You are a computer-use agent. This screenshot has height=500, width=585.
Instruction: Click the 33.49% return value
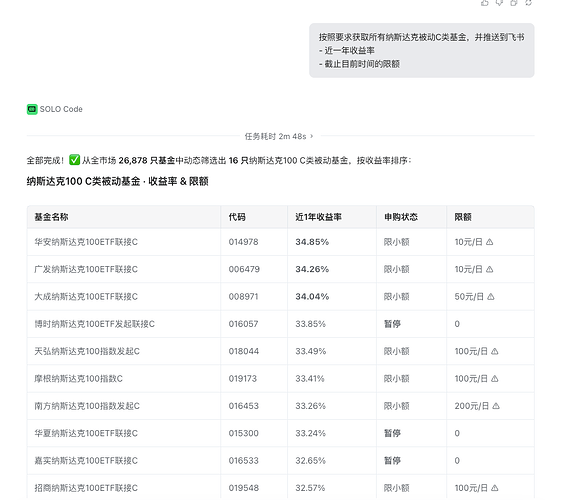coord(311,351)
